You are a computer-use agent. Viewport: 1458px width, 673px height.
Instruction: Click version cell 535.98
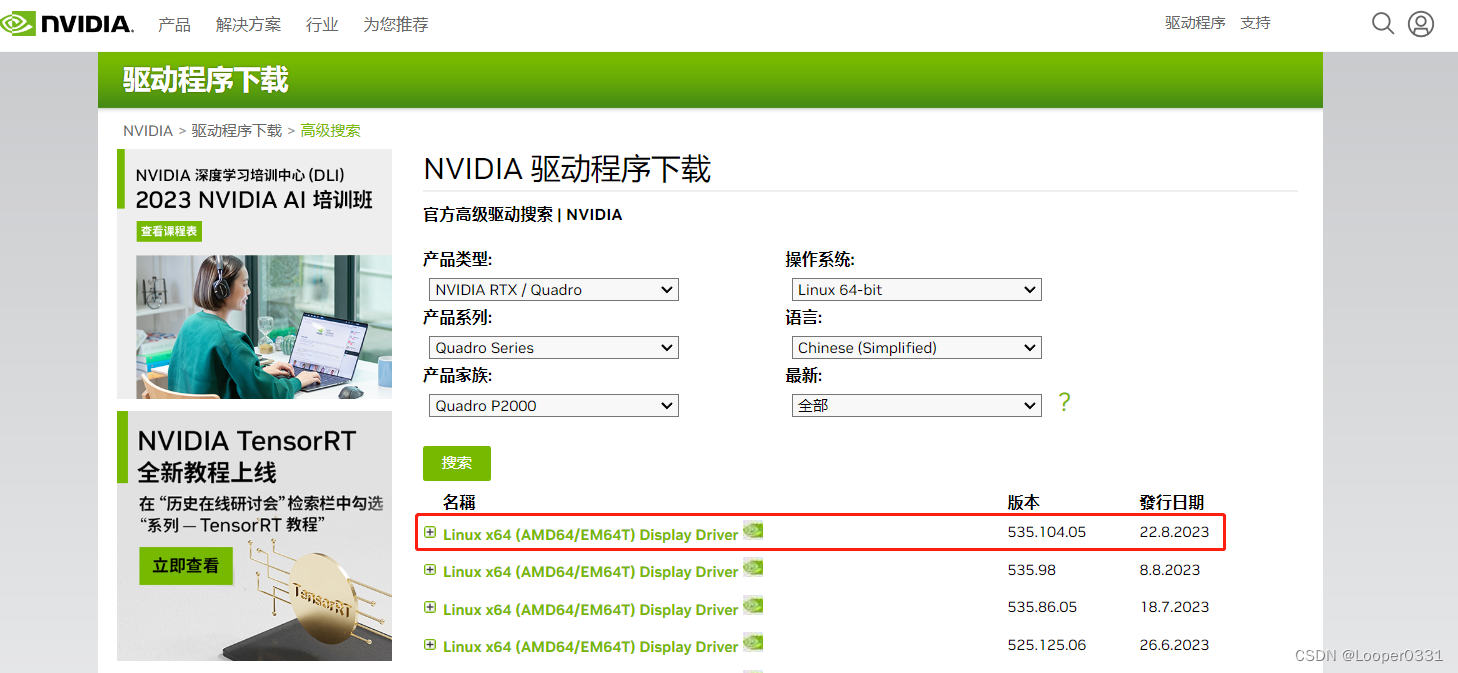pos(1031,570)
